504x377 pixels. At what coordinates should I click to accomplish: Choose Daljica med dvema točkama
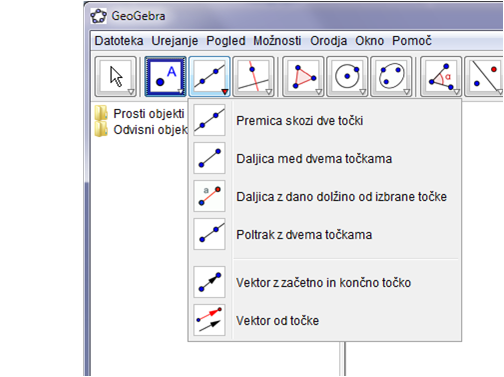(x=325, y=158)
